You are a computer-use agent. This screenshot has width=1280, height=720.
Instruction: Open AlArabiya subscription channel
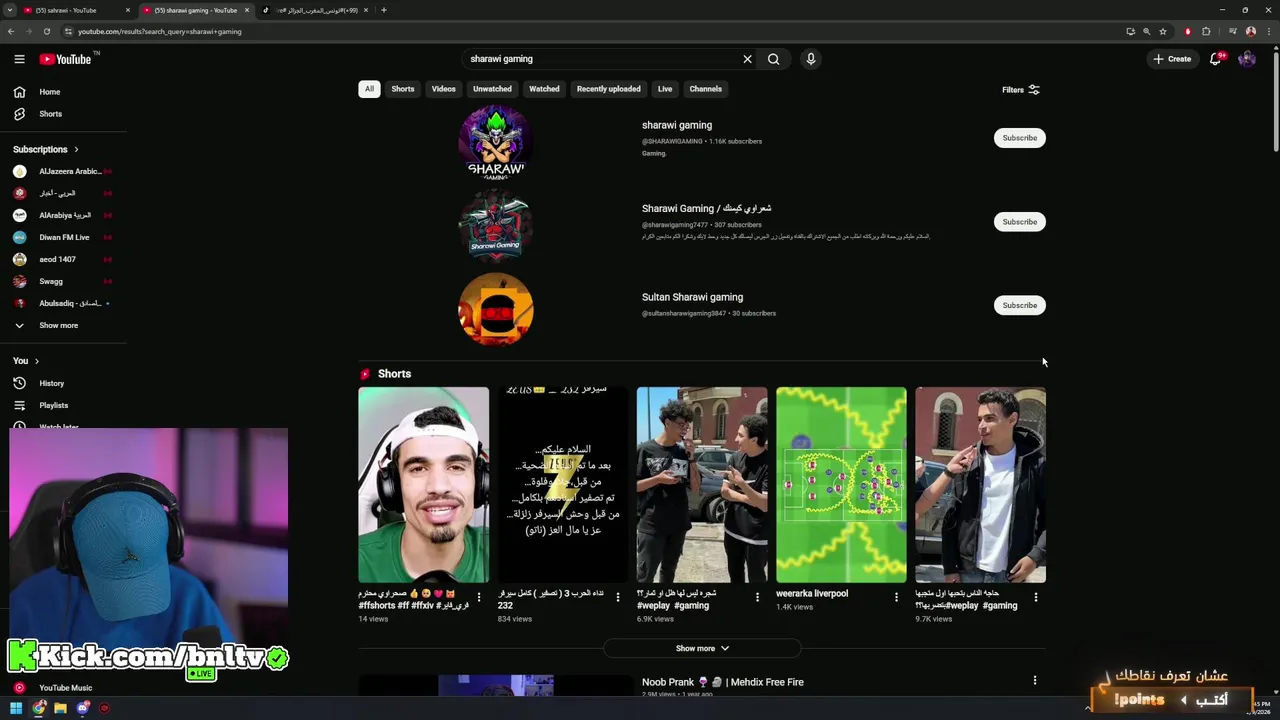click(63, 215)
